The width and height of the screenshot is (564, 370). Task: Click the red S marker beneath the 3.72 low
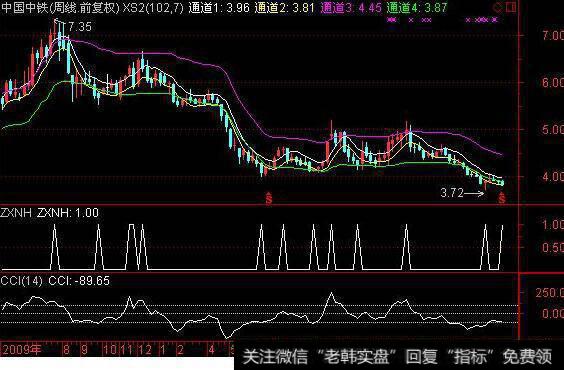(502, 198)
